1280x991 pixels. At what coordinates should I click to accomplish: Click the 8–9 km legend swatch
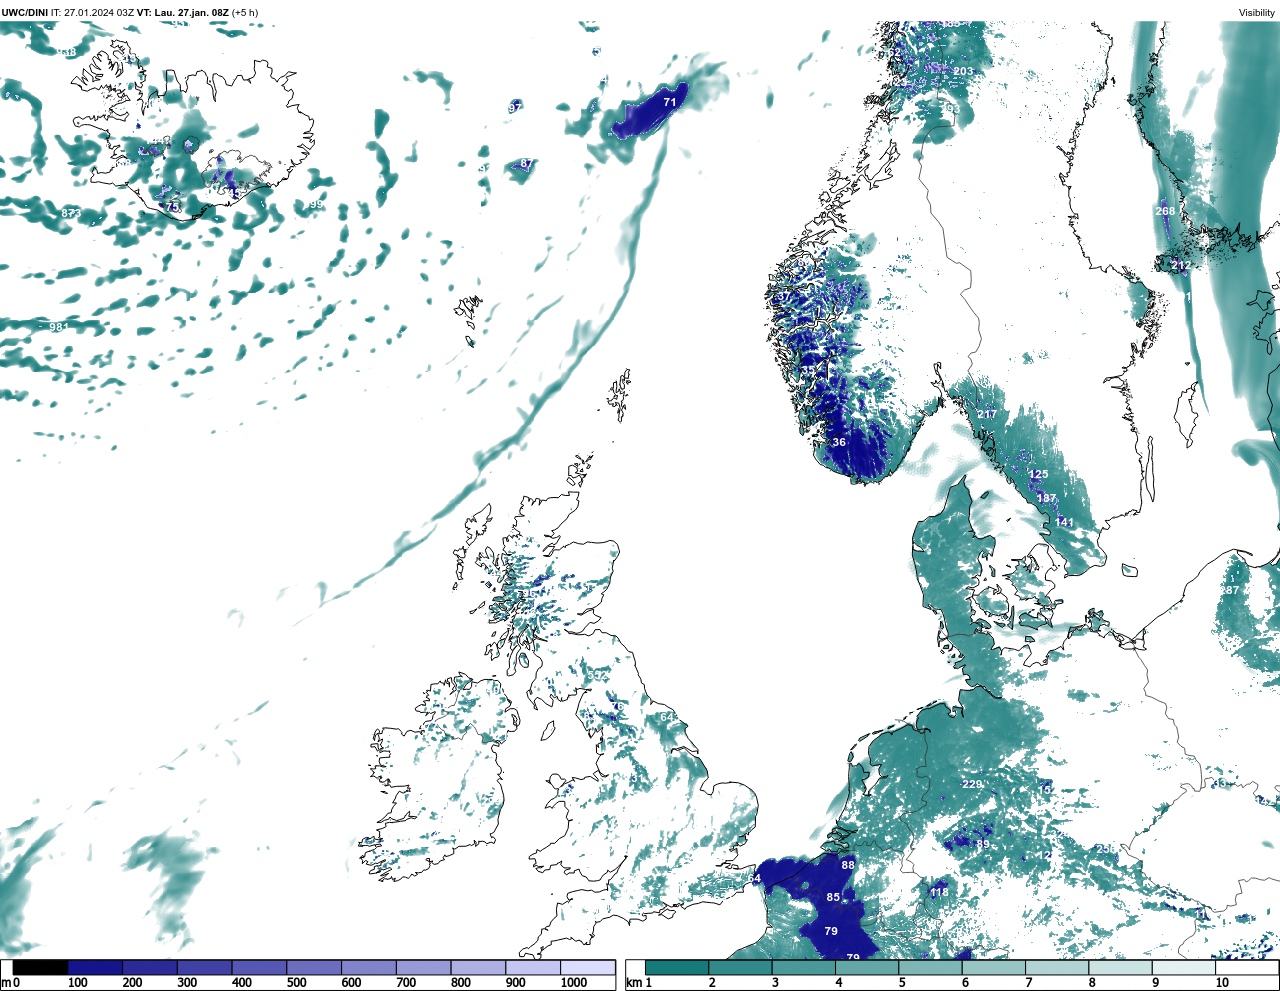(1119, 967)
